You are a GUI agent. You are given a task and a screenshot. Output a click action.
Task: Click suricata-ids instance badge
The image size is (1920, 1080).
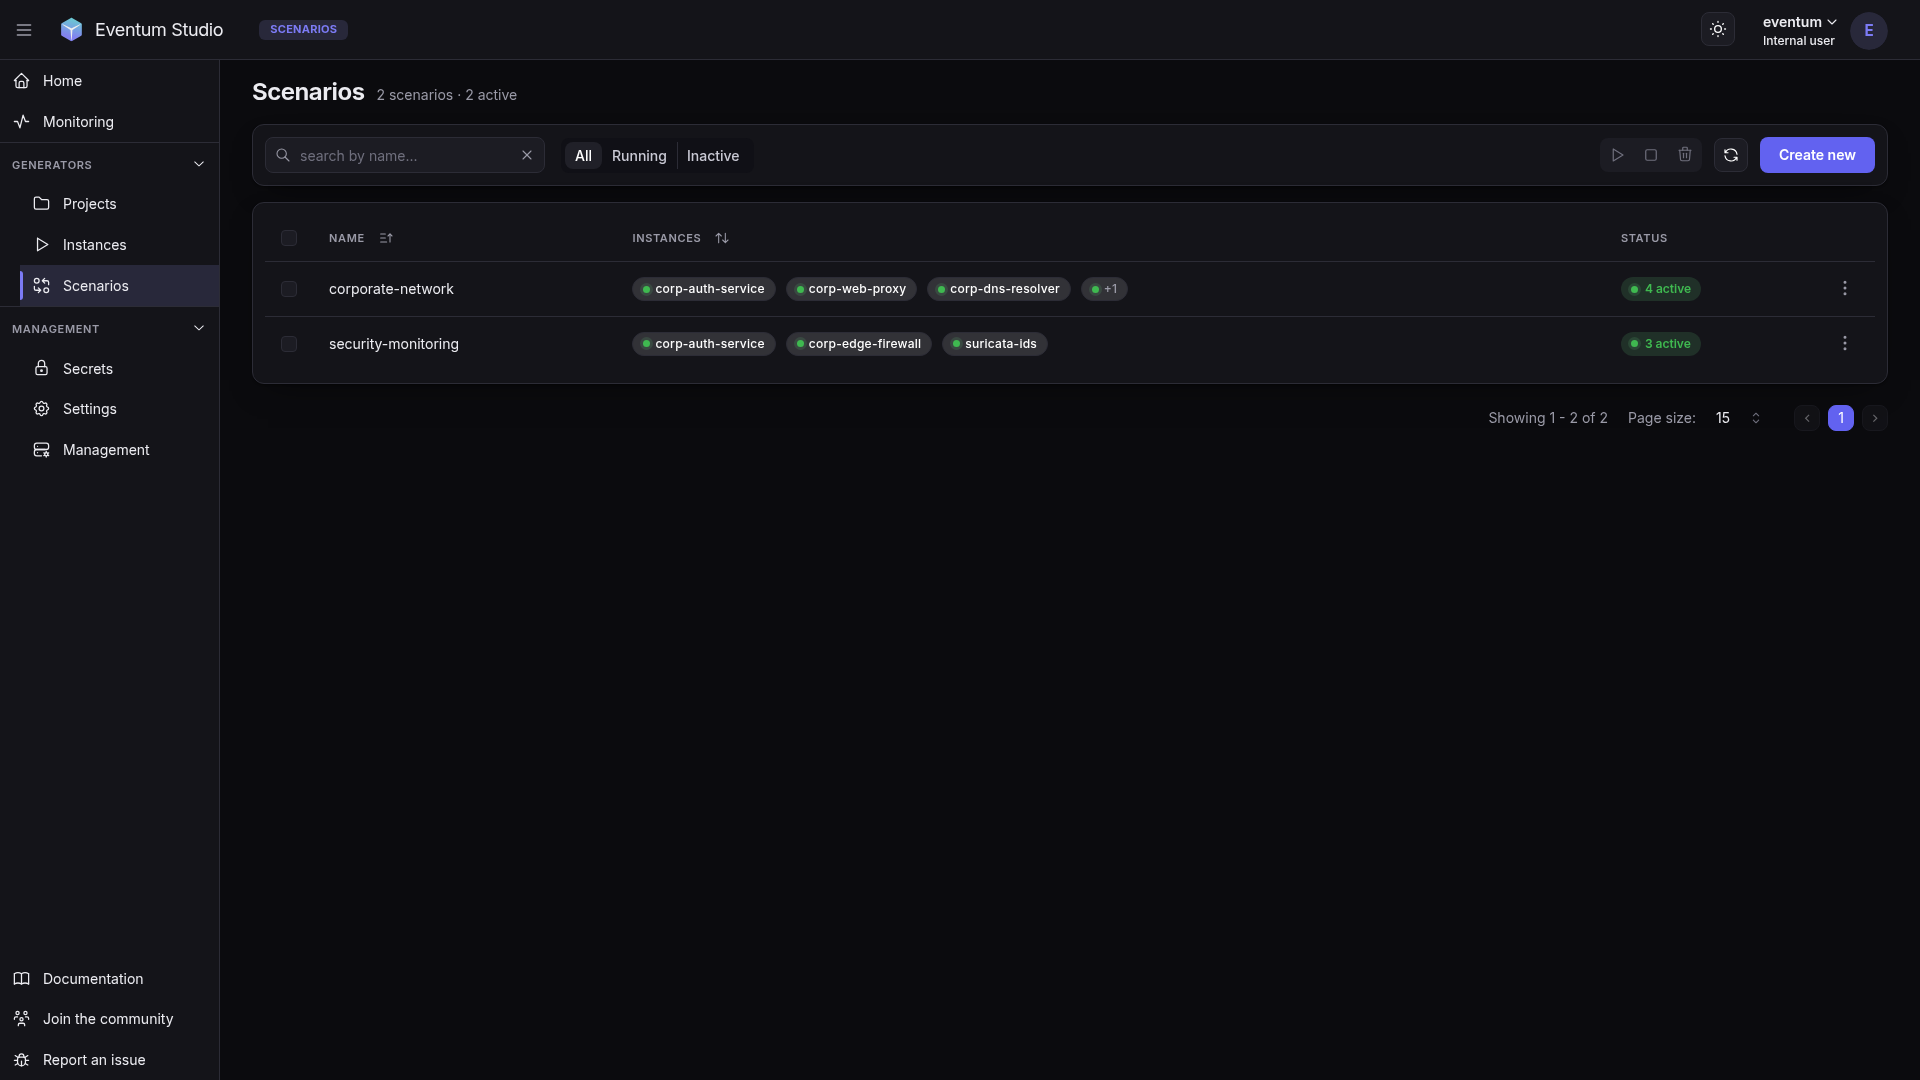(995, 344)
